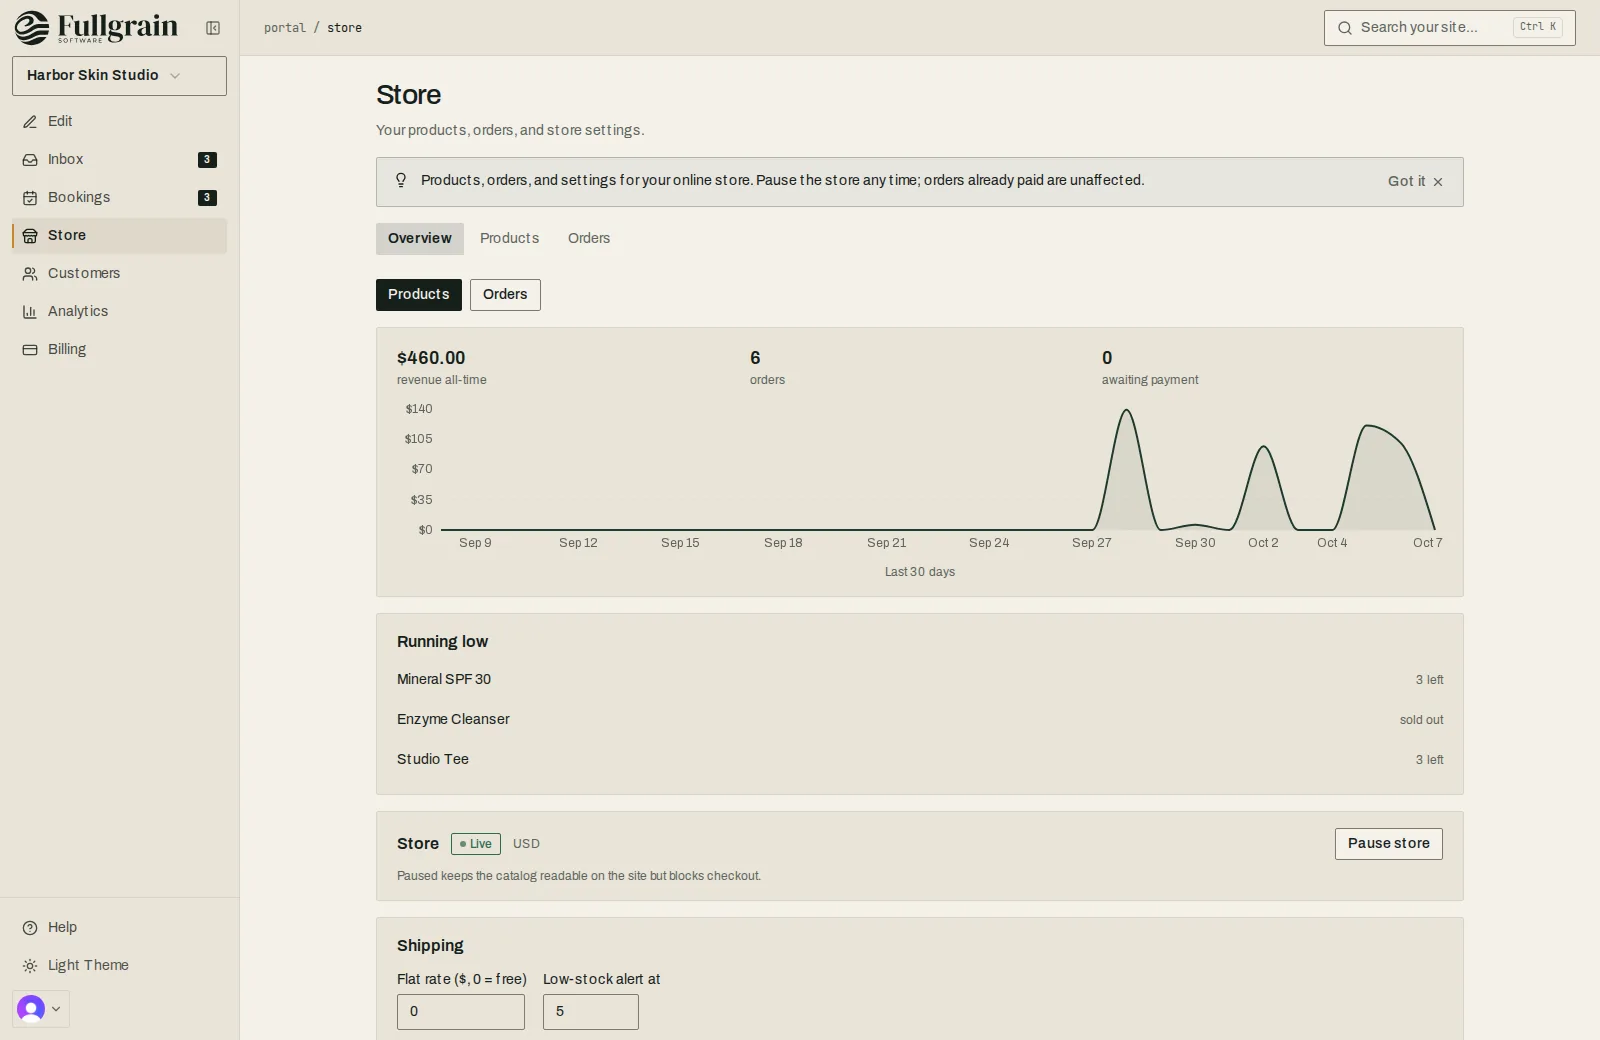This screenshot has height=1040, width=1600.
Task: Expand the Harbor Skin Studio dropdown
Action: 119,76
